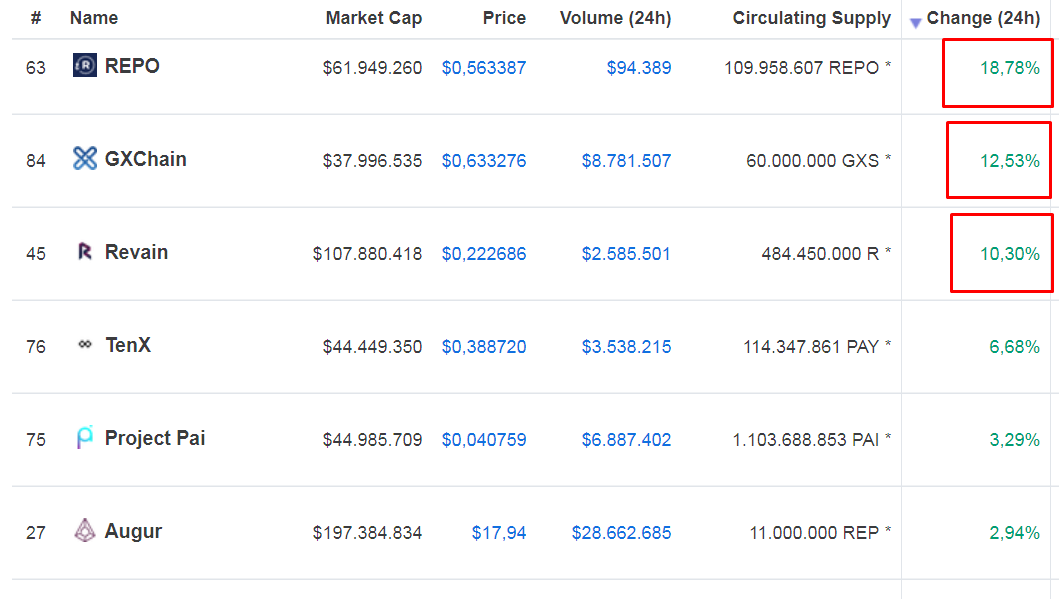Sort by Circulating Supply column header
The height and width of the screenshot is (599, 1059).
(812, 18)
